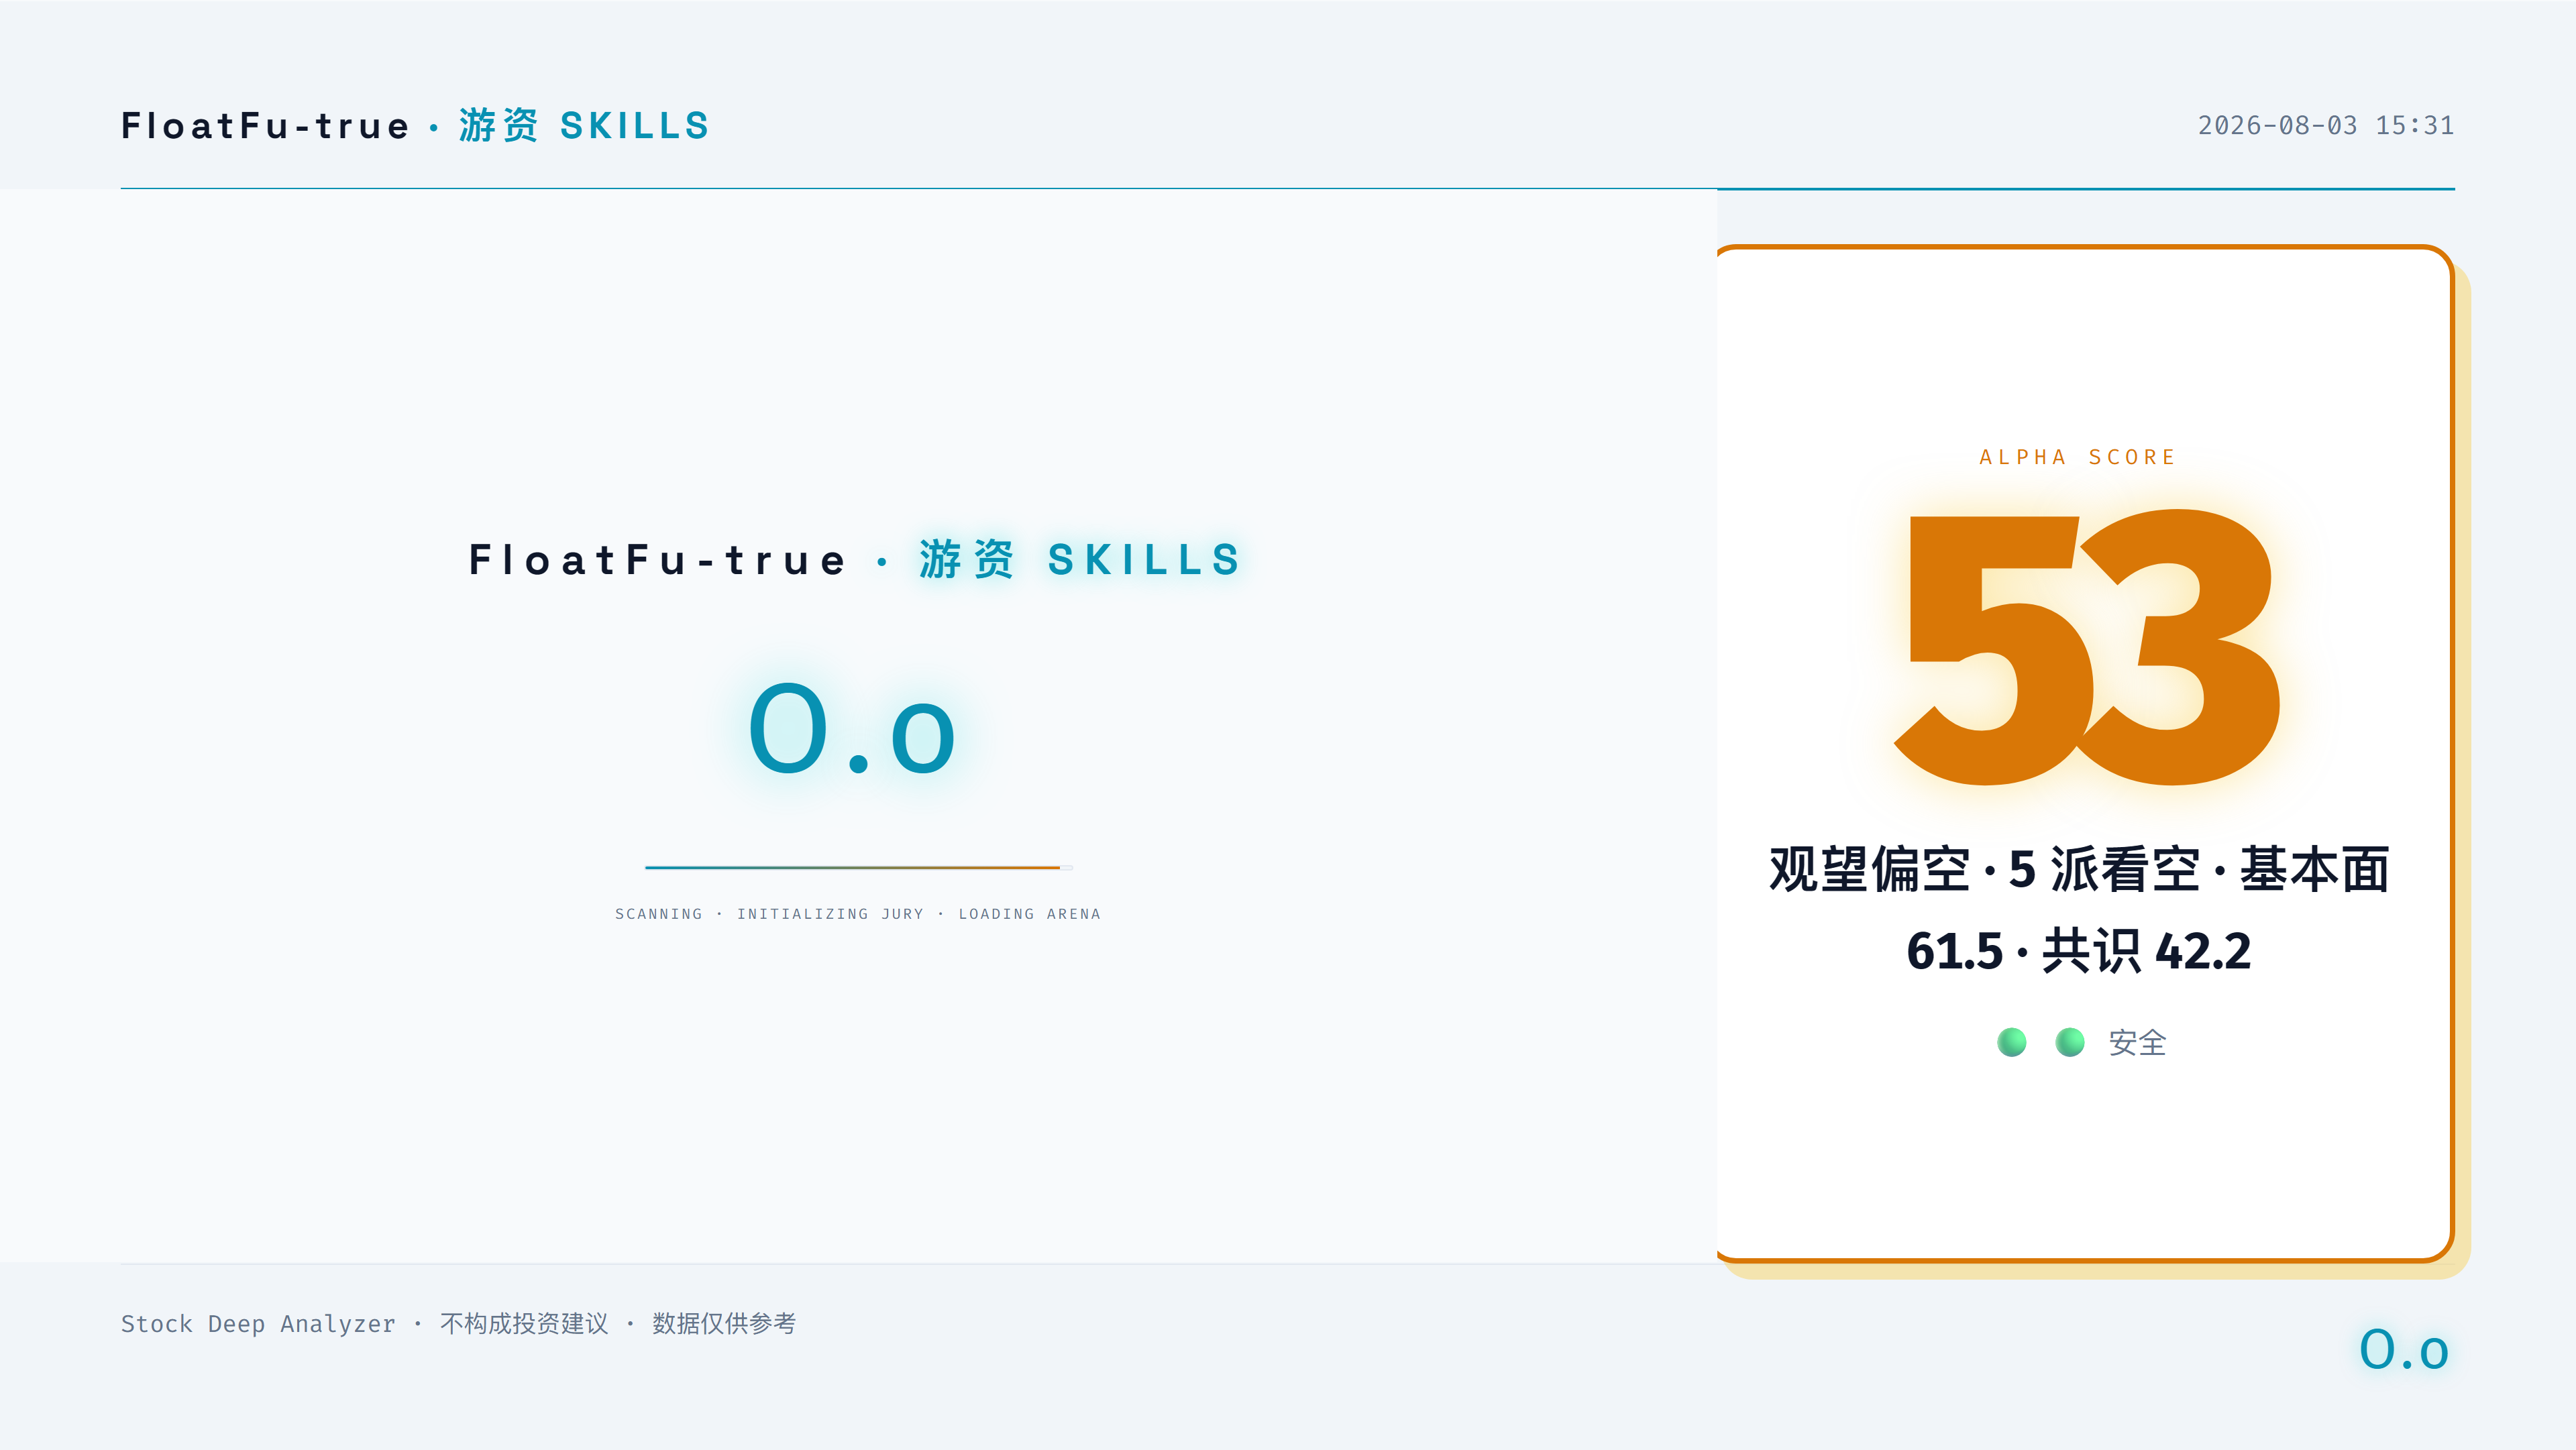Click the first green status dot
The width and height of the screenshot is (2576, 1450).
(x=2012, y=1042)
